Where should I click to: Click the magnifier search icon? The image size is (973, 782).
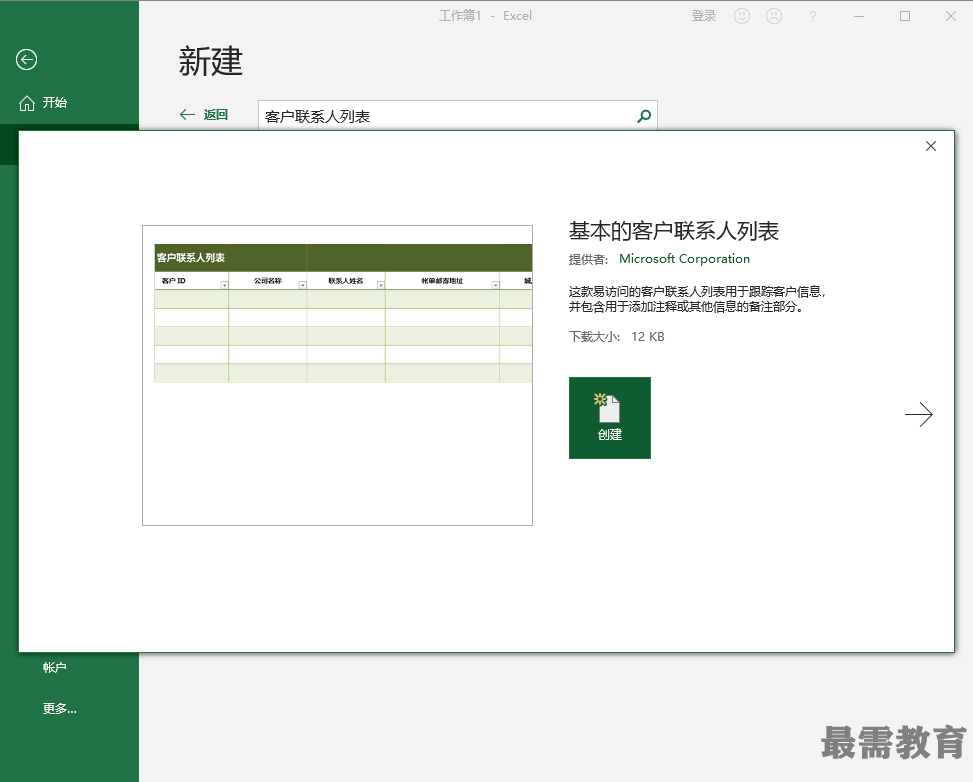pos(644,116)
